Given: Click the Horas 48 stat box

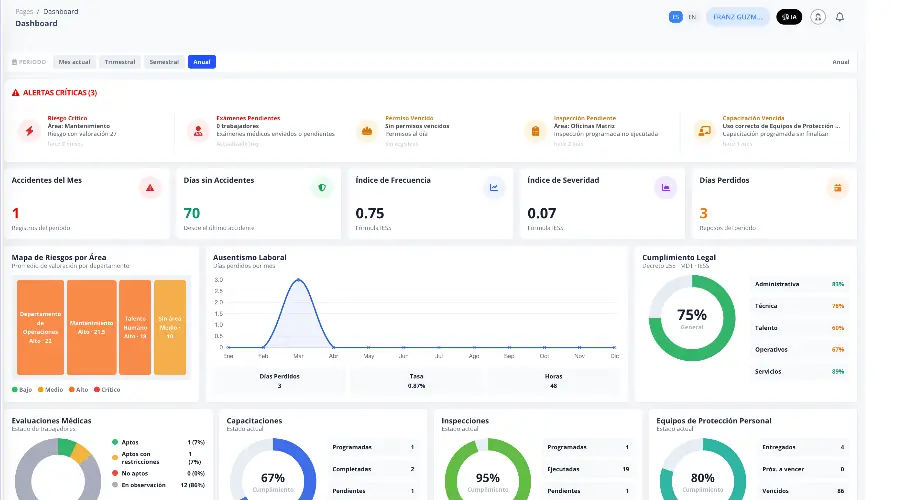Looking at the screenshot, I should coord(553,381).
